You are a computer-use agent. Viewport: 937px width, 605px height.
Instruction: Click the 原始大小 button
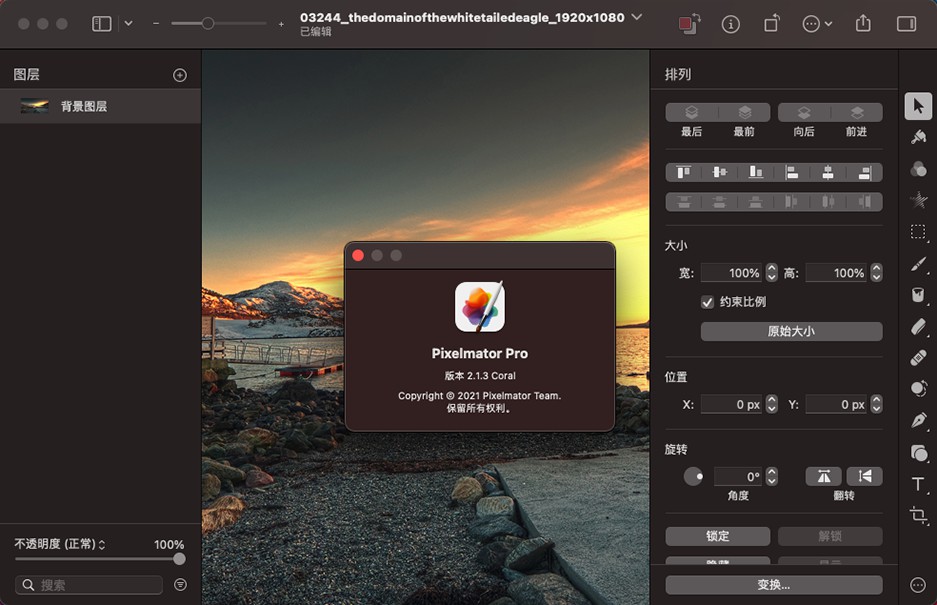tap(791, 331)
